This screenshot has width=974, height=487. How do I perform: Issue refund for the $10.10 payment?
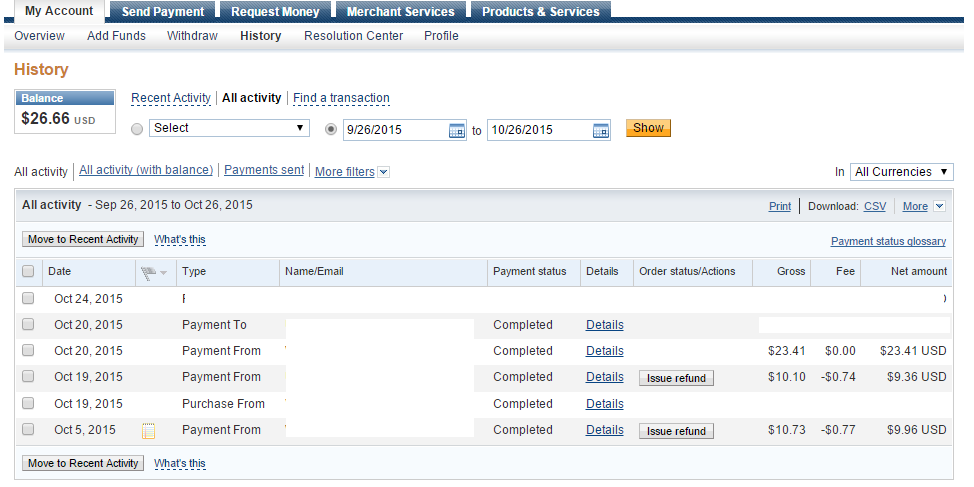[676, 378]
